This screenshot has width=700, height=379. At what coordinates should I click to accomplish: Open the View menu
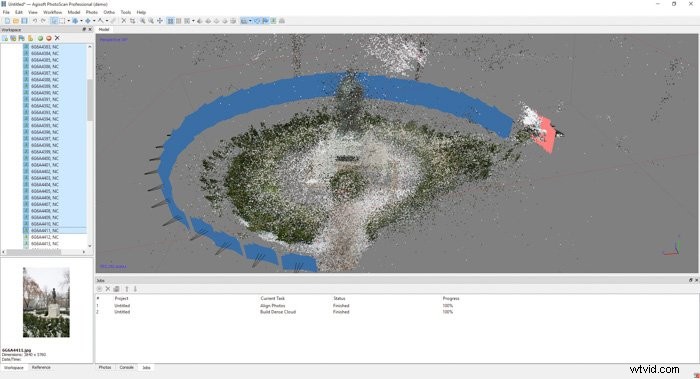(33, 12)
